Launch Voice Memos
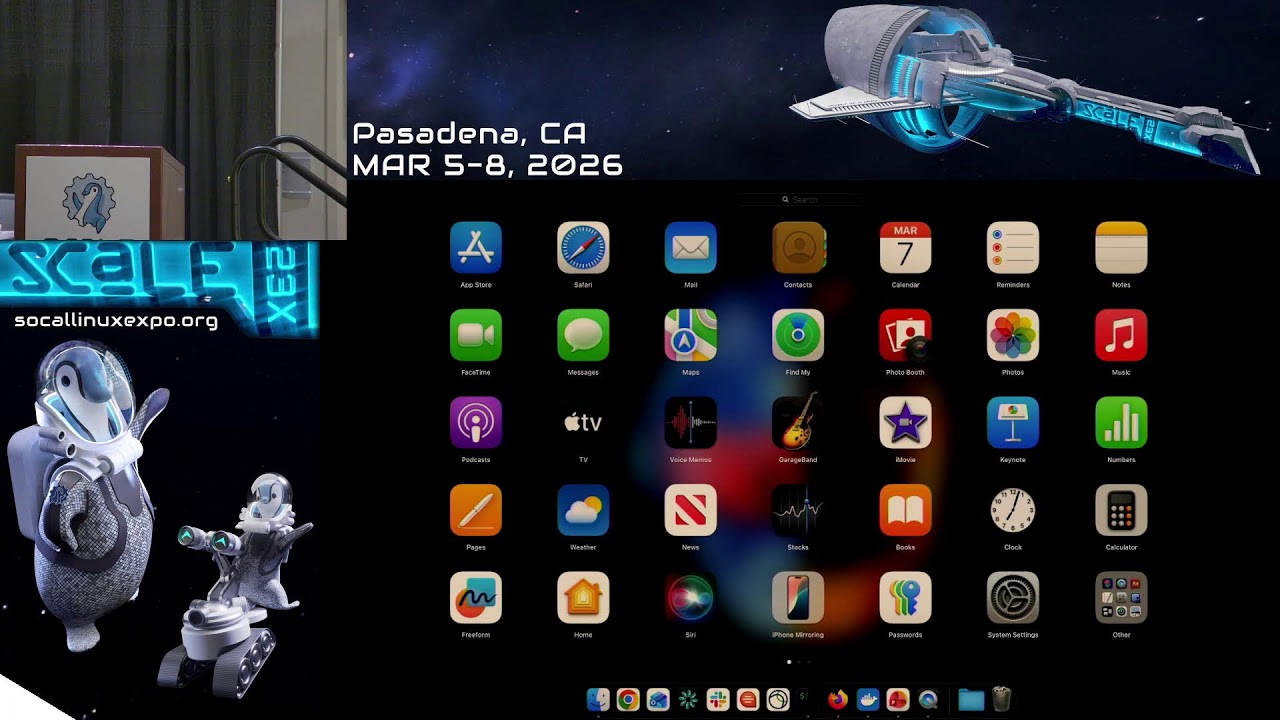This screenshot has height=720, width=1280. click(x=691, y=423)
